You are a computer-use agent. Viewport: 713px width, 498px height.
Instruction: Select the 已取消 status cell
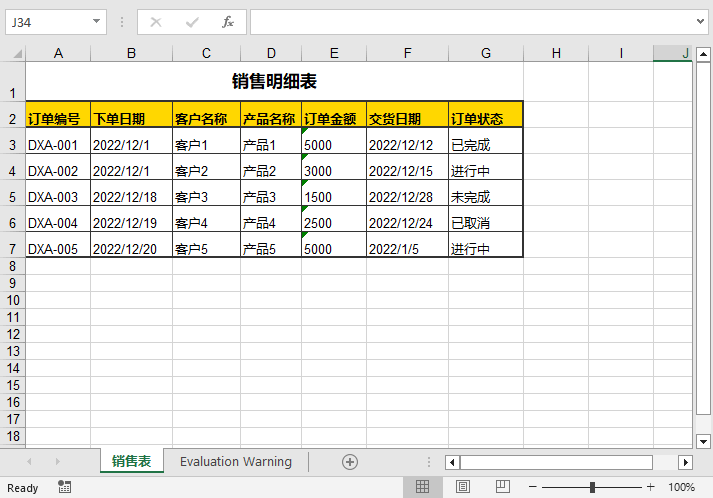[486, 218]
